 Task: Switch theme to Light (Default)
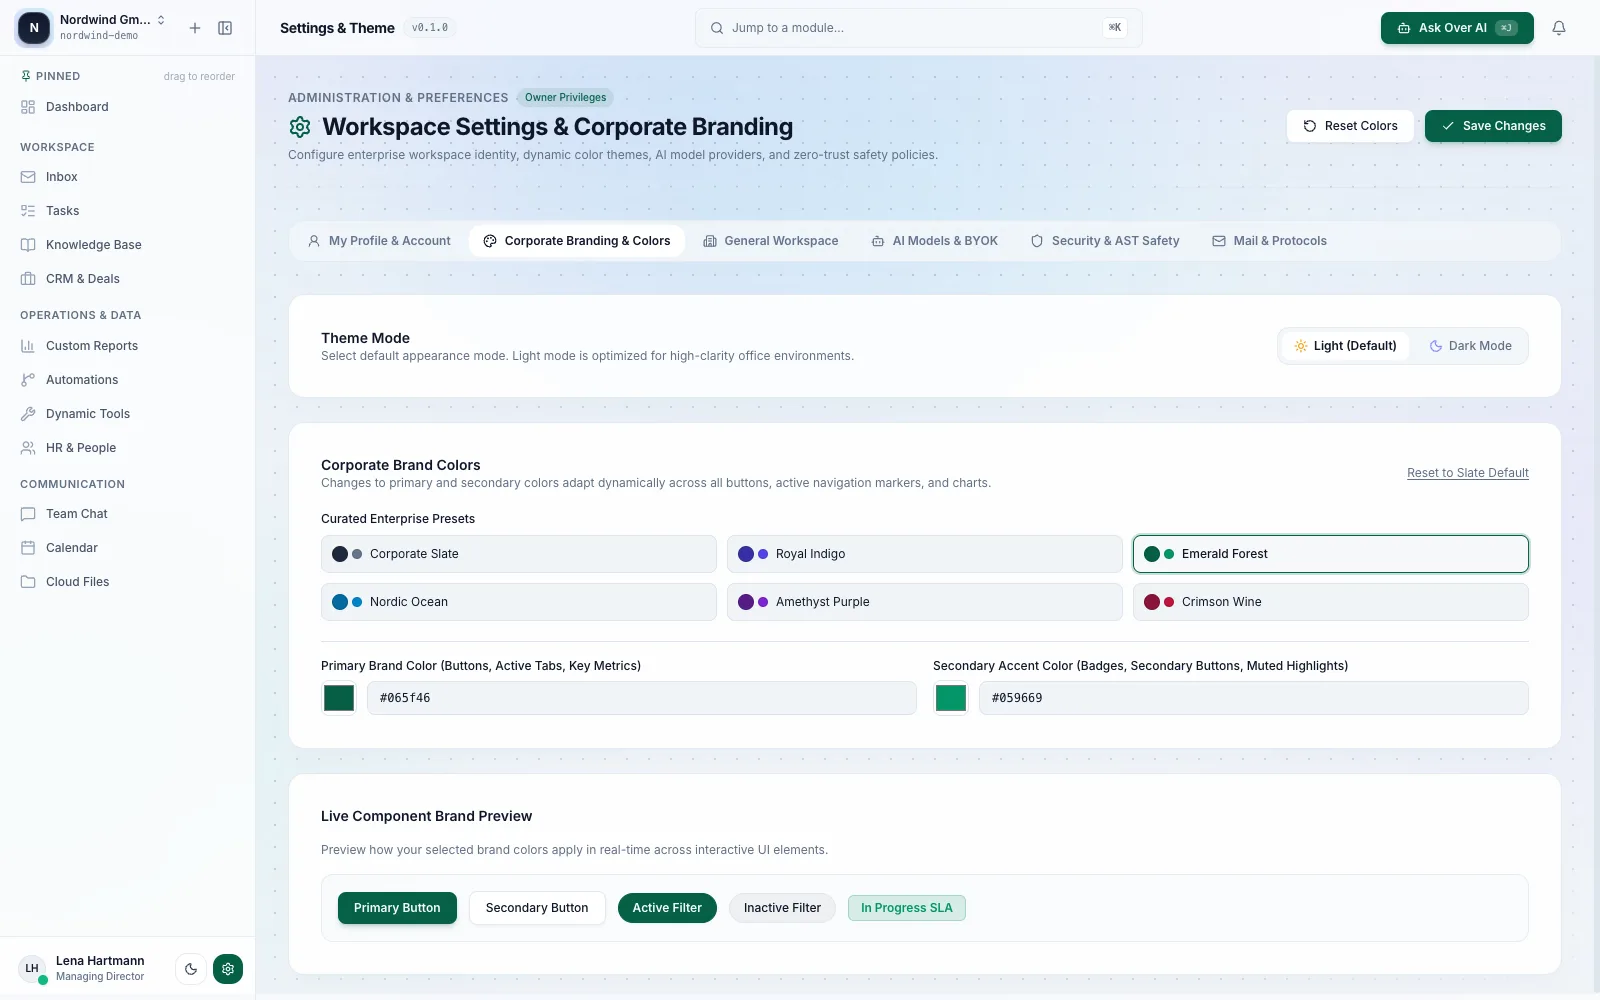[1345, 346]
